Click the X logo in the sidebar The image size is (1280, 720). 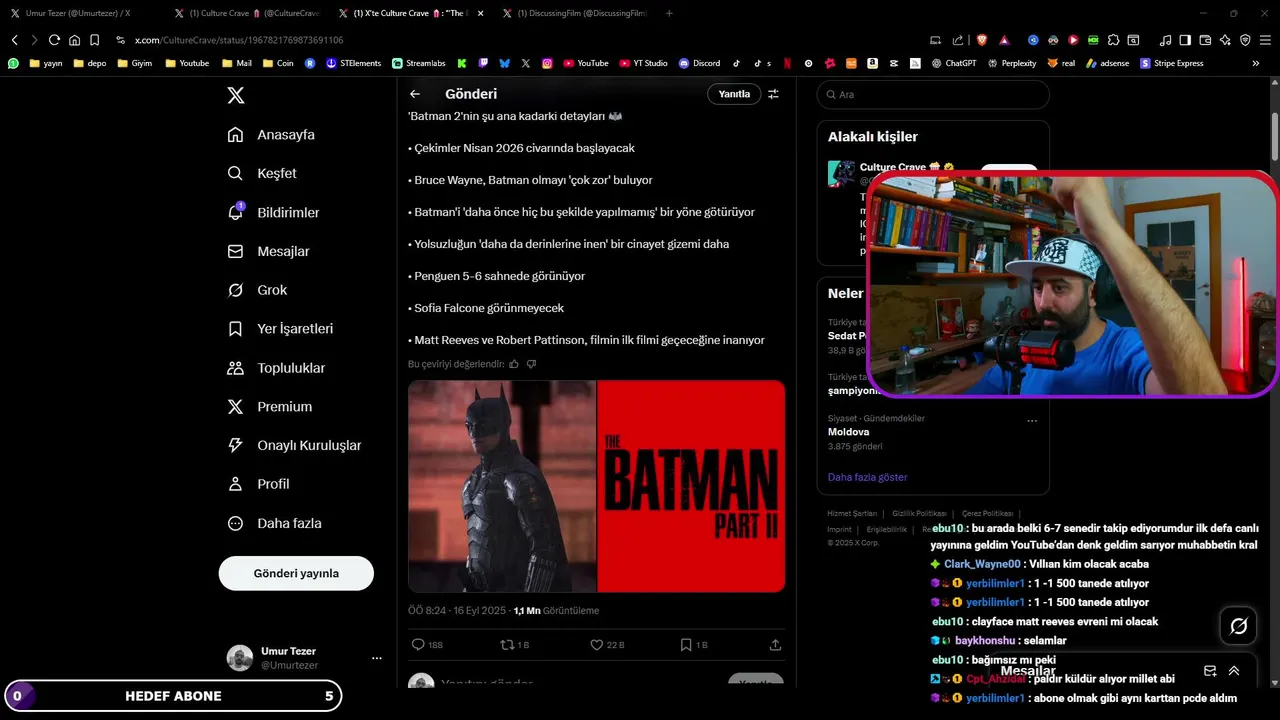[235, 95]
